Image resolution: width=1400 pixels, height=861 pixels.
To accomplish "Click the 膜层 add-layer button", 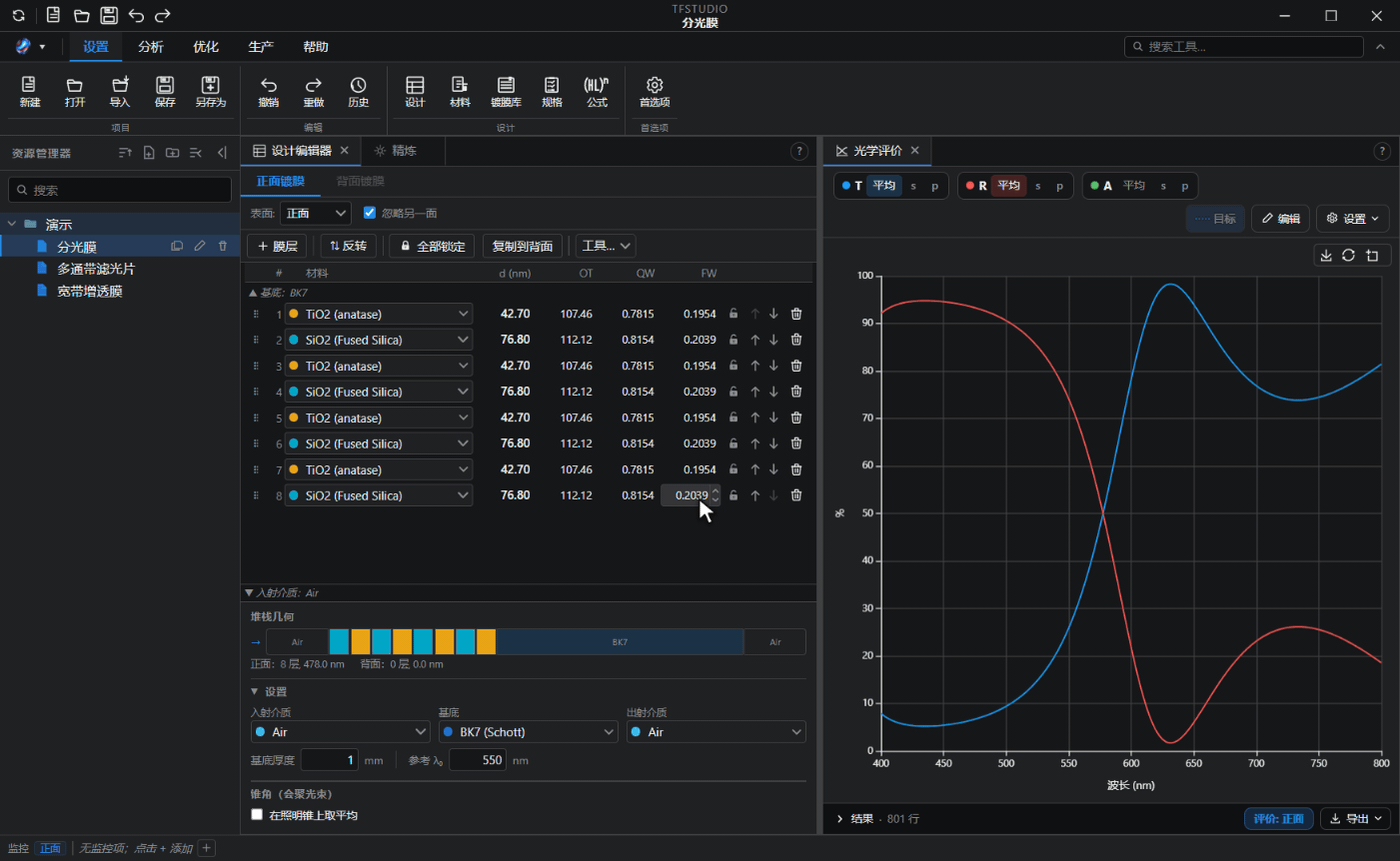I will click(277, 246).
